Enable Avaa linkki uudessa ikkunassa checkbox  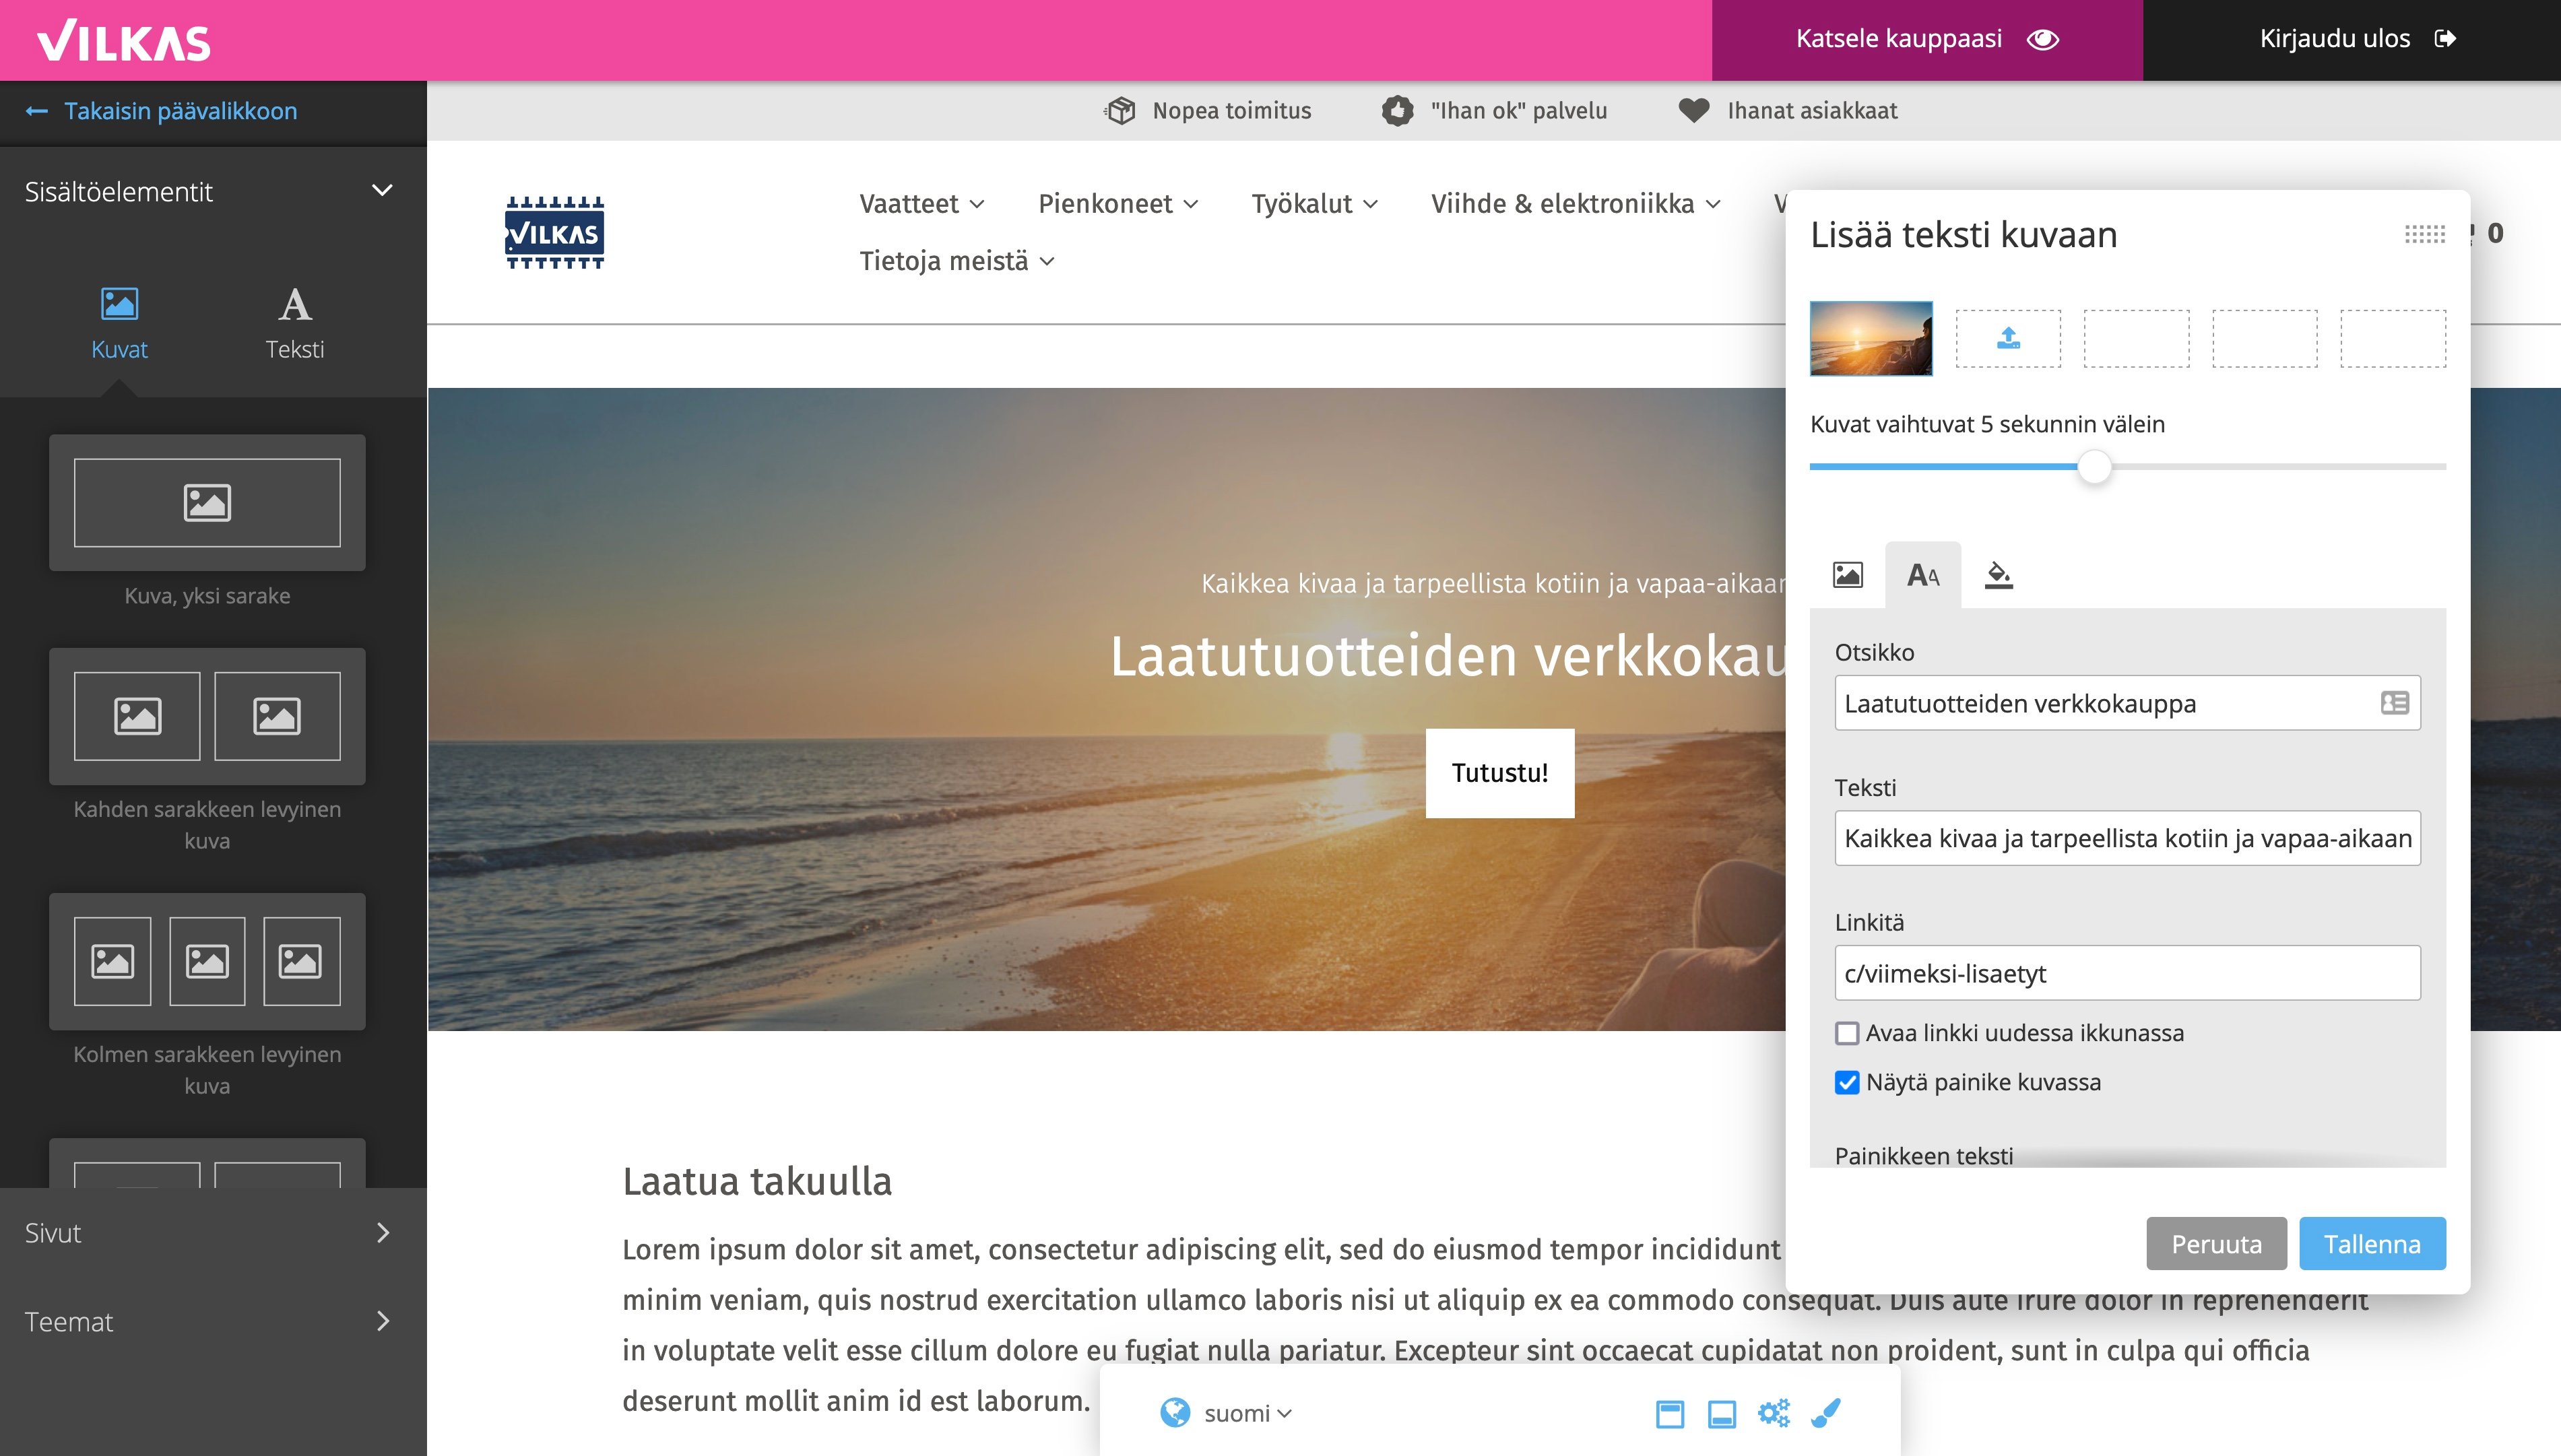[x=1847, y=1033]
